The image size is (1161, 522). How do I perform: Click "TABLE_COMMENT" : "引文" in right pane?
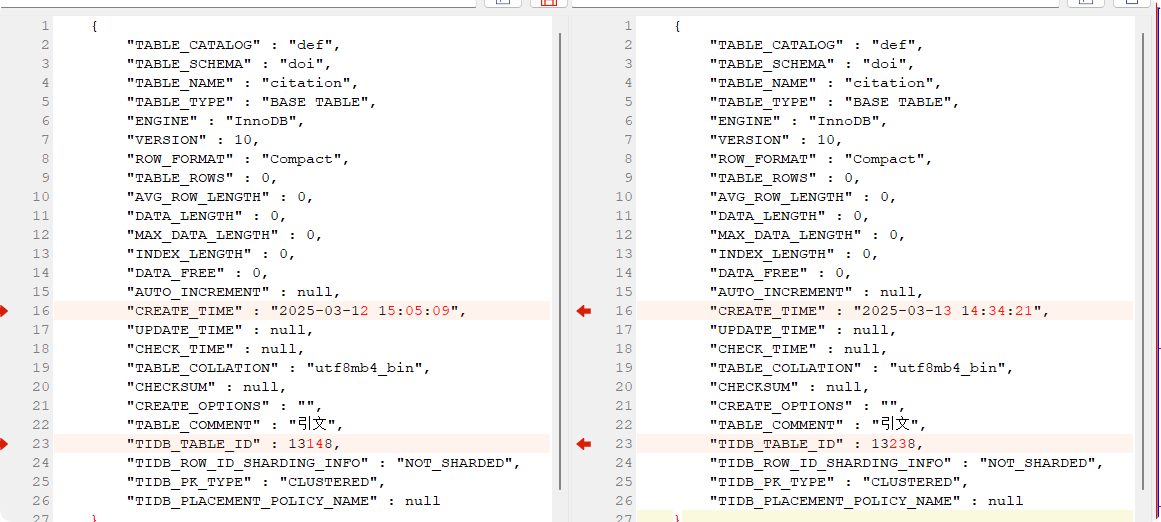(819, 425)
